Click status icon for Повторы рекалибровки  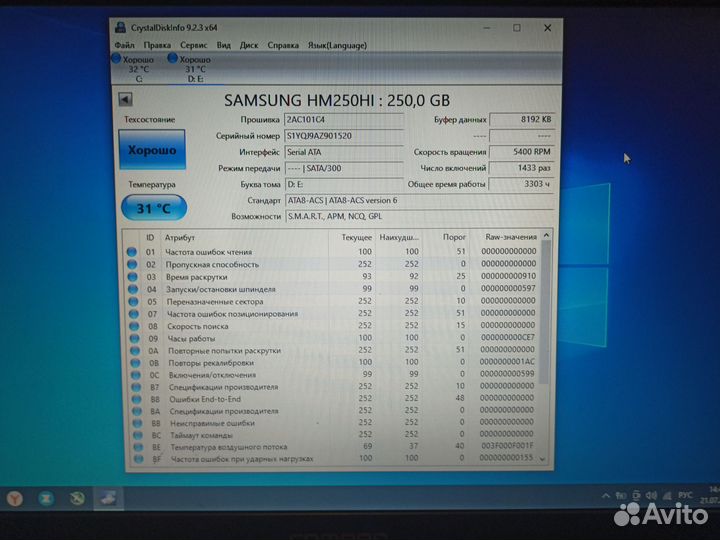135,363
